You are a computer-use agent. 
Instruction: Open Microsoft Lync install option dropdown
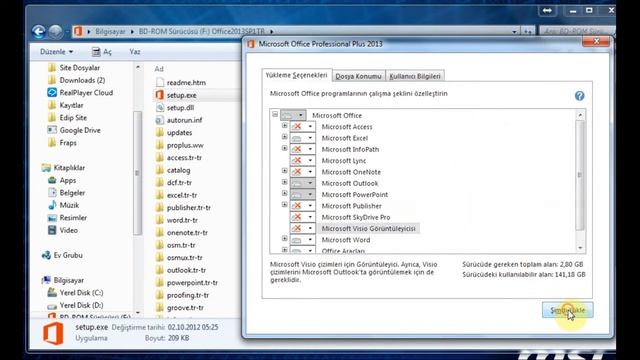302,160
